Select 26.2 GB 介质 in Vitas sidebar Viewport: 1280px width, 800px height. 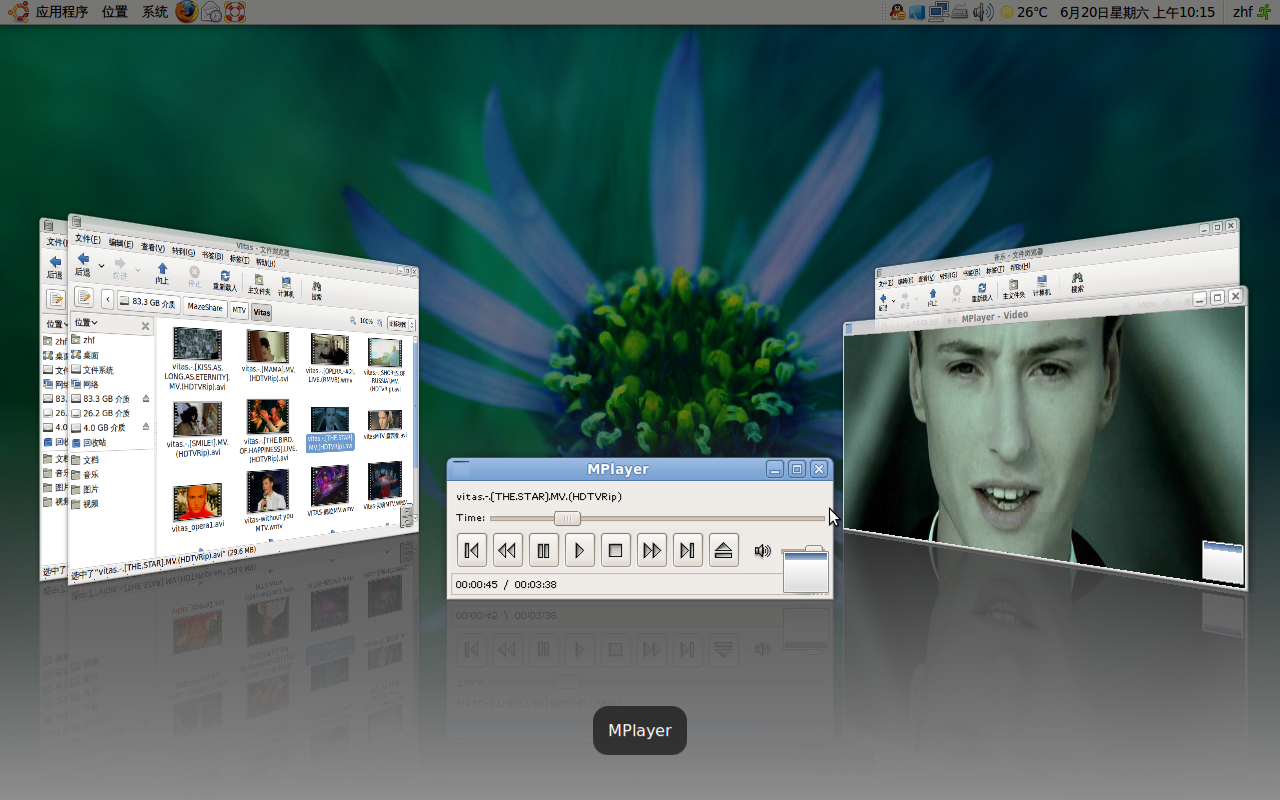pyautogui.click(x=100, y=412)
